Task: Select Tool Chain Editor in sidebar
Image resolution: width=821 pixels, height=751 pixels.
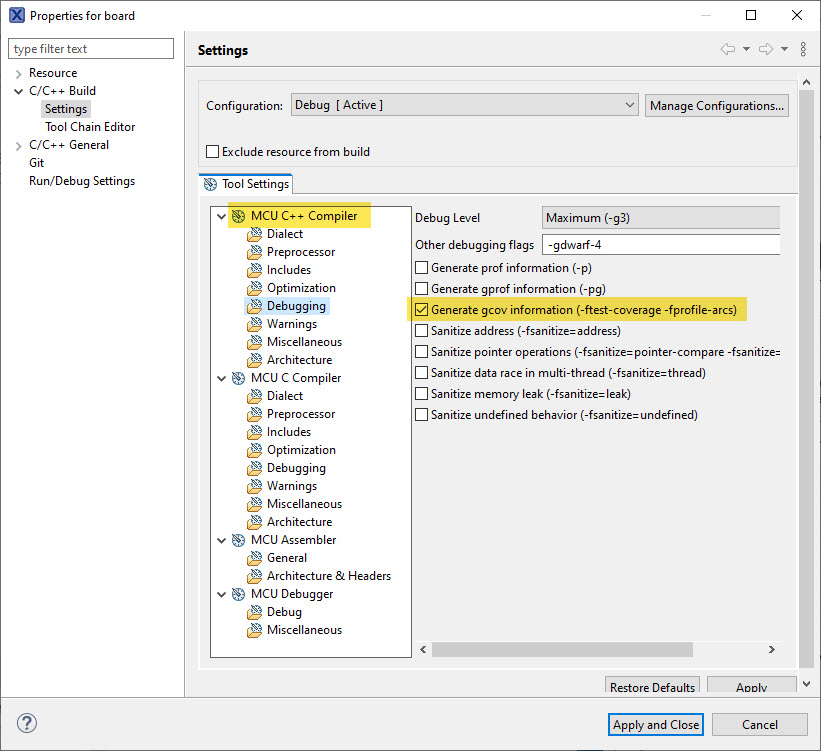Action: pyautogui.click(x=90, y=127)
